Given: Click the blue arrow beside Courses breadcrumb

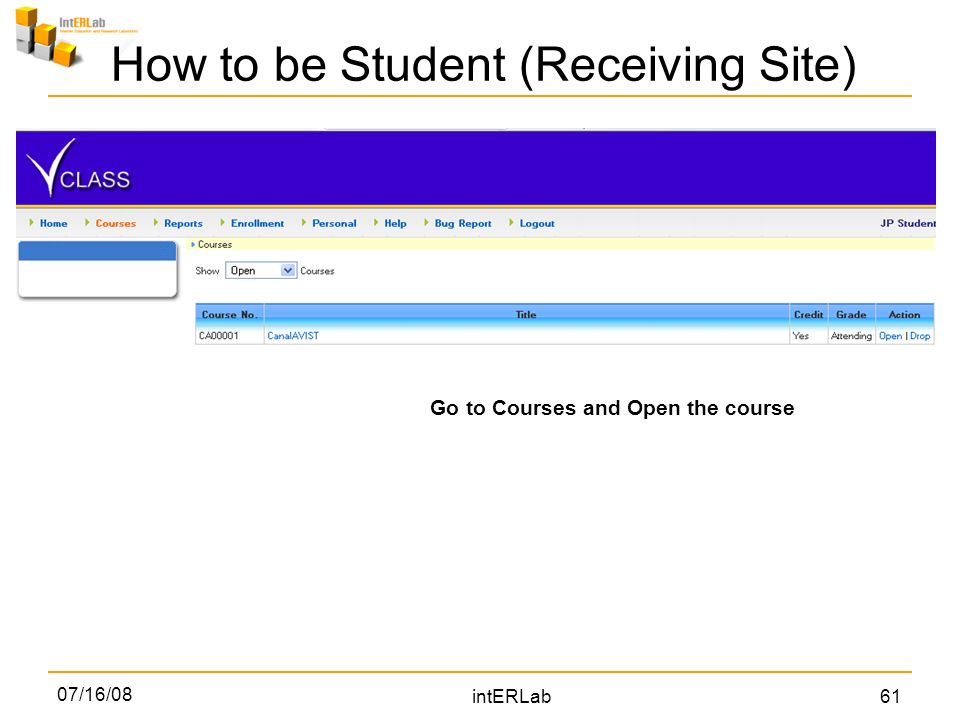Looking at the screenshot, I should (193, 244).
